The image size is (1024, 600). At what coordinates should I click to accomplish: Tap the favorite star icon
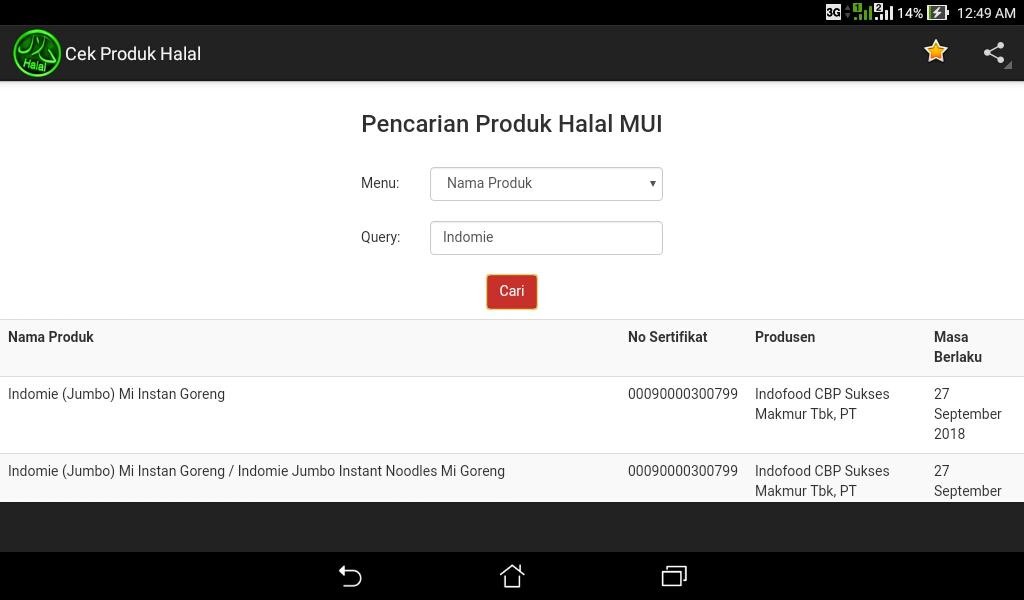tap(935, 52)
